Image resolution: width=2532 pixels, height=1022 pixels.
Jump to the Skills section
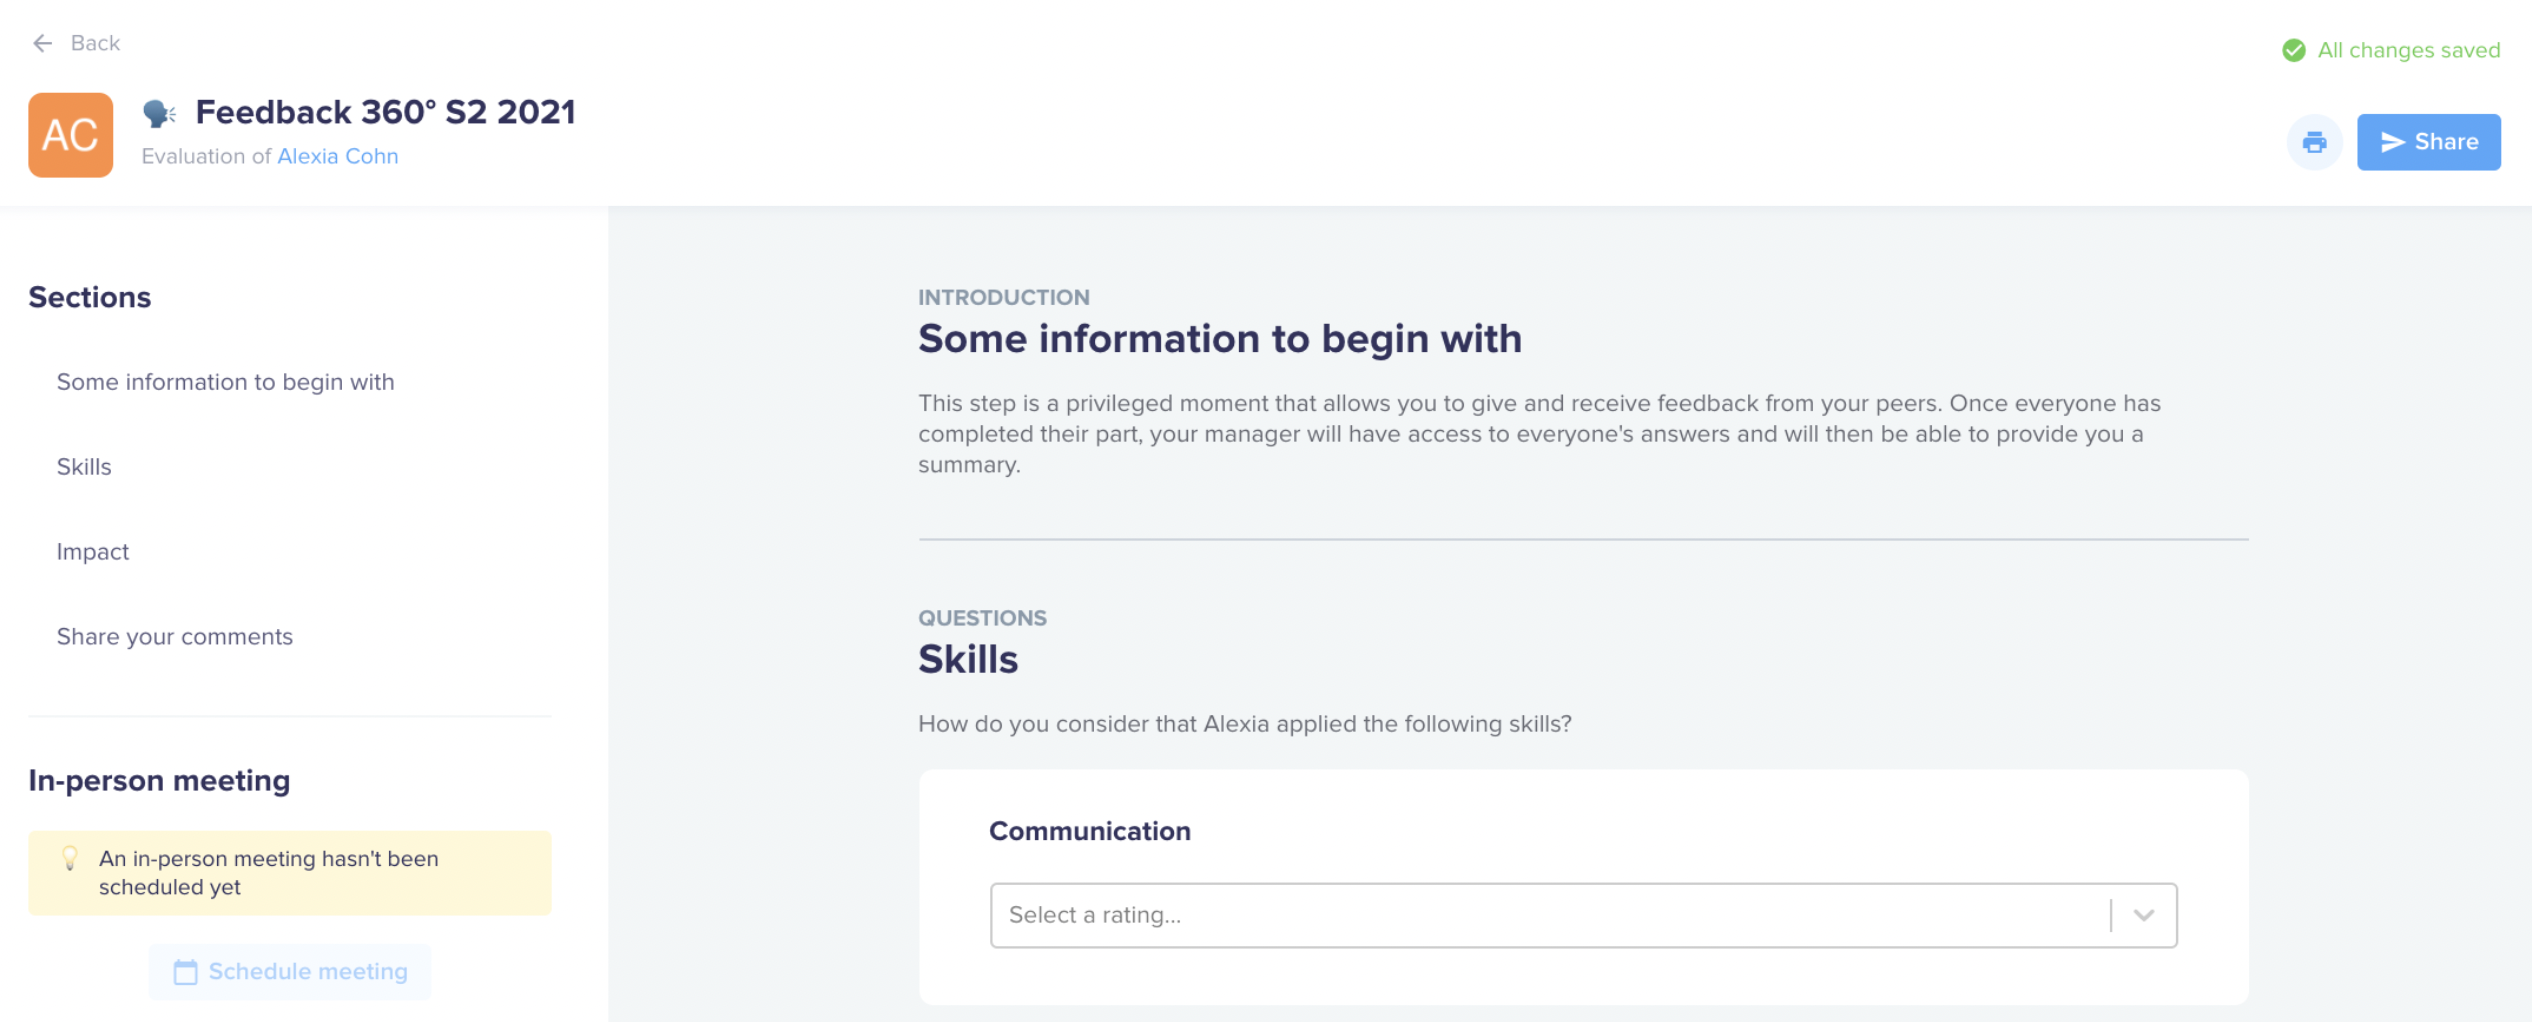coord(84,467)
